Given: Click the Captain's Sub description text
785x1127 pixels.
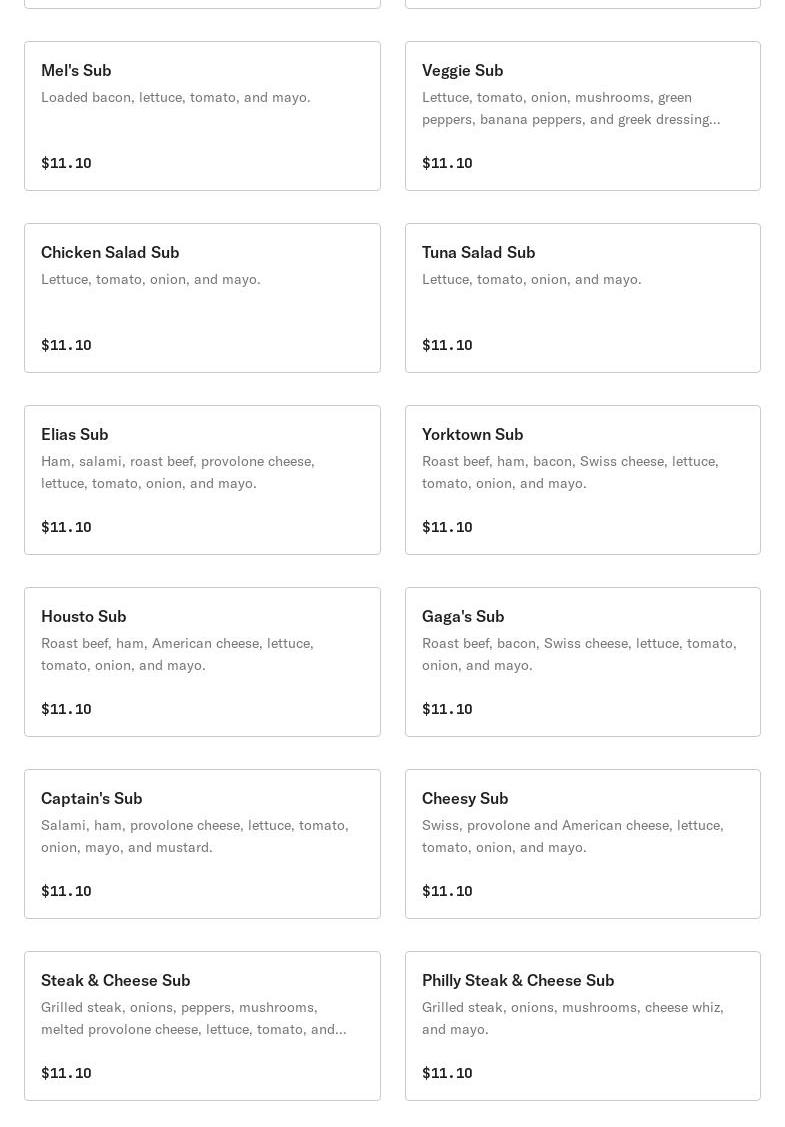Looking at the screenshot, I should click(194, 836).
